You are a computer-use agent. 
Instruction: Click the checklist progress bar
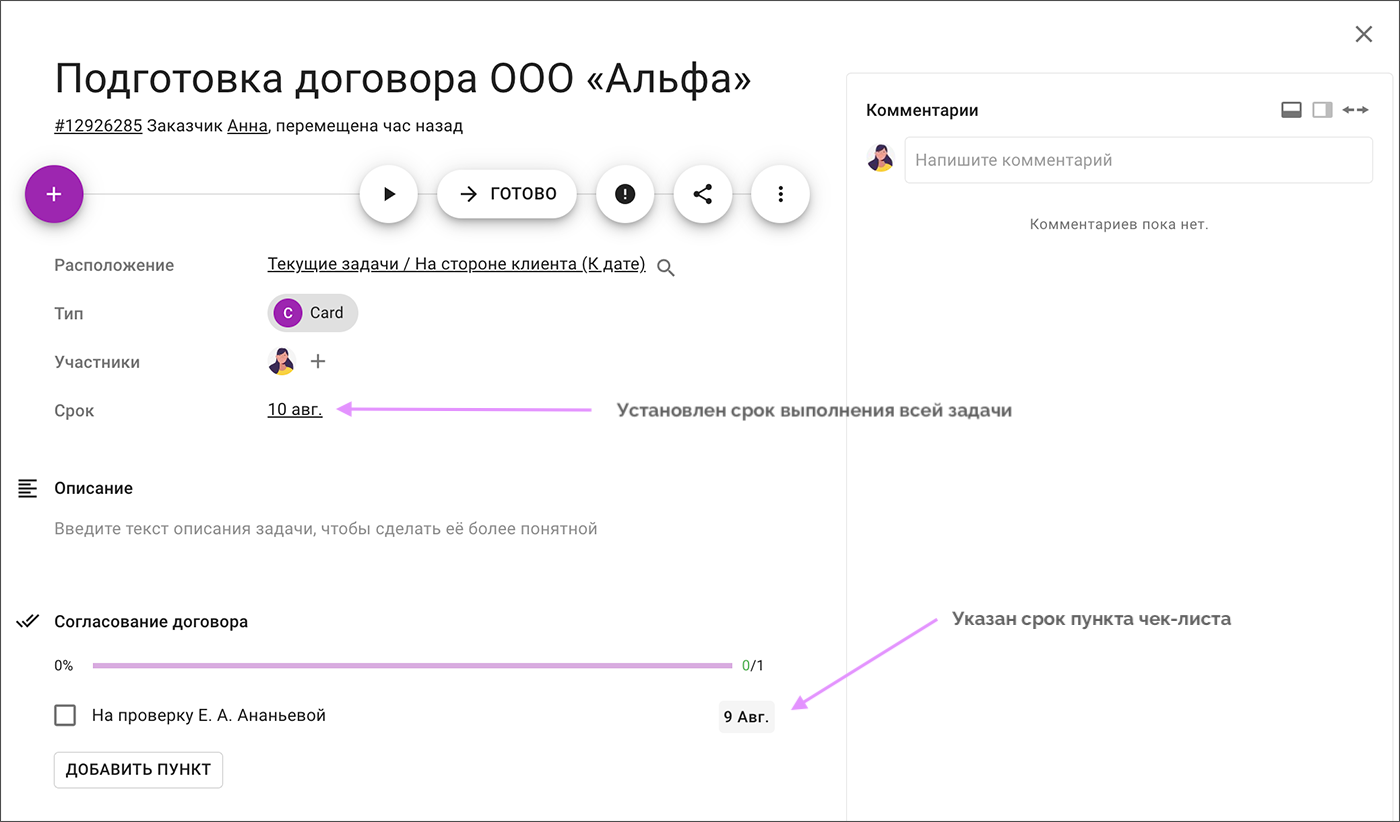pyautogui.click(x=412, y=665)
